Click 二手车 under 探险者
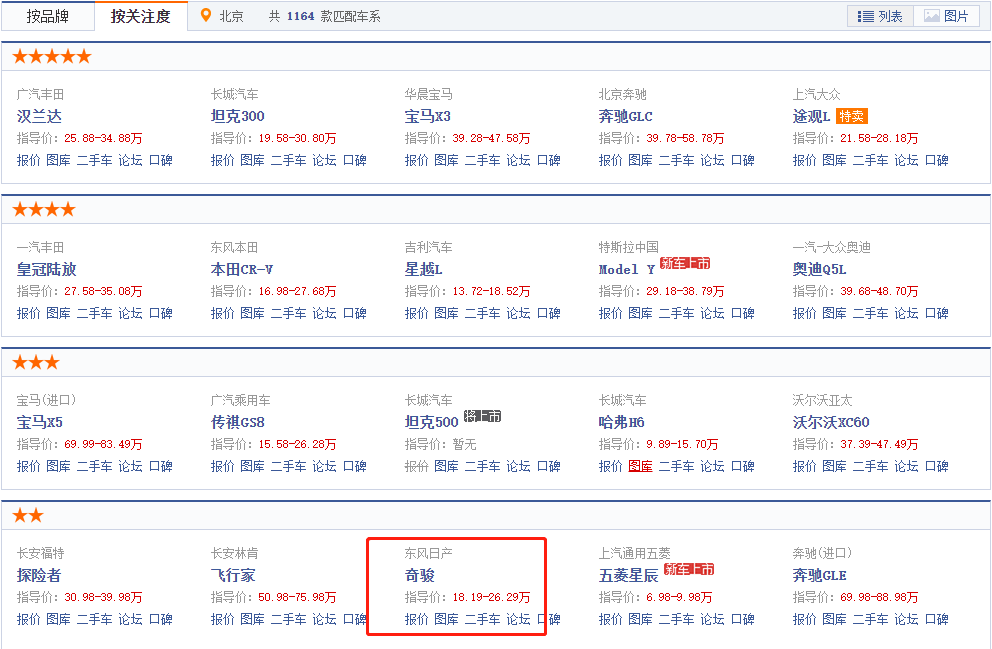 click(x=94, y=620)
